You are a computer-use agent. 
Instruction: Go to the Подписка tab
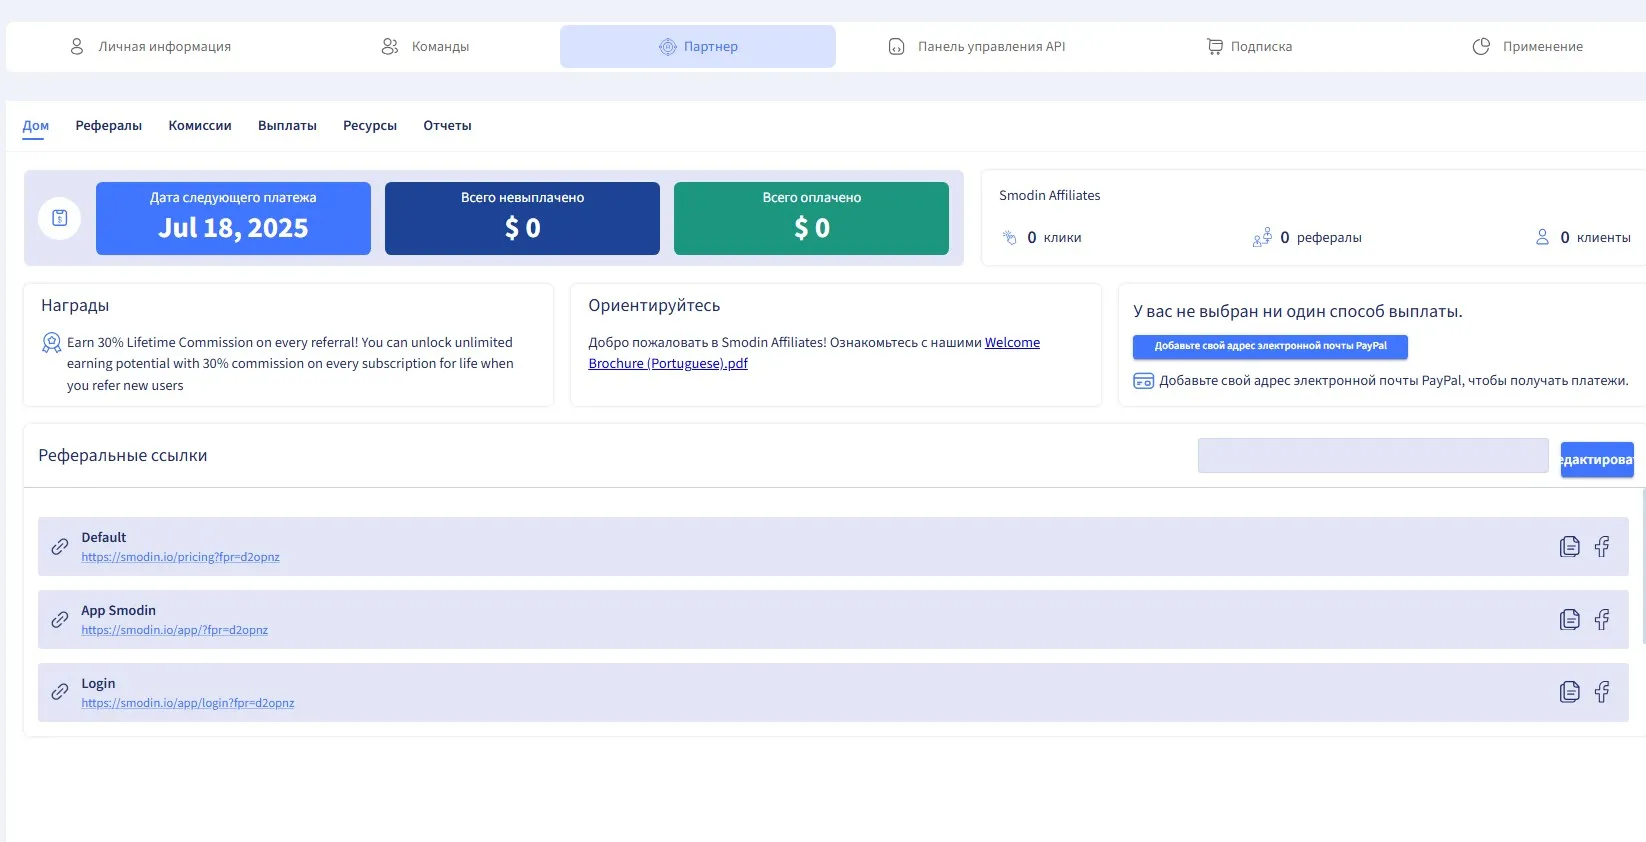pos(1250,47)
